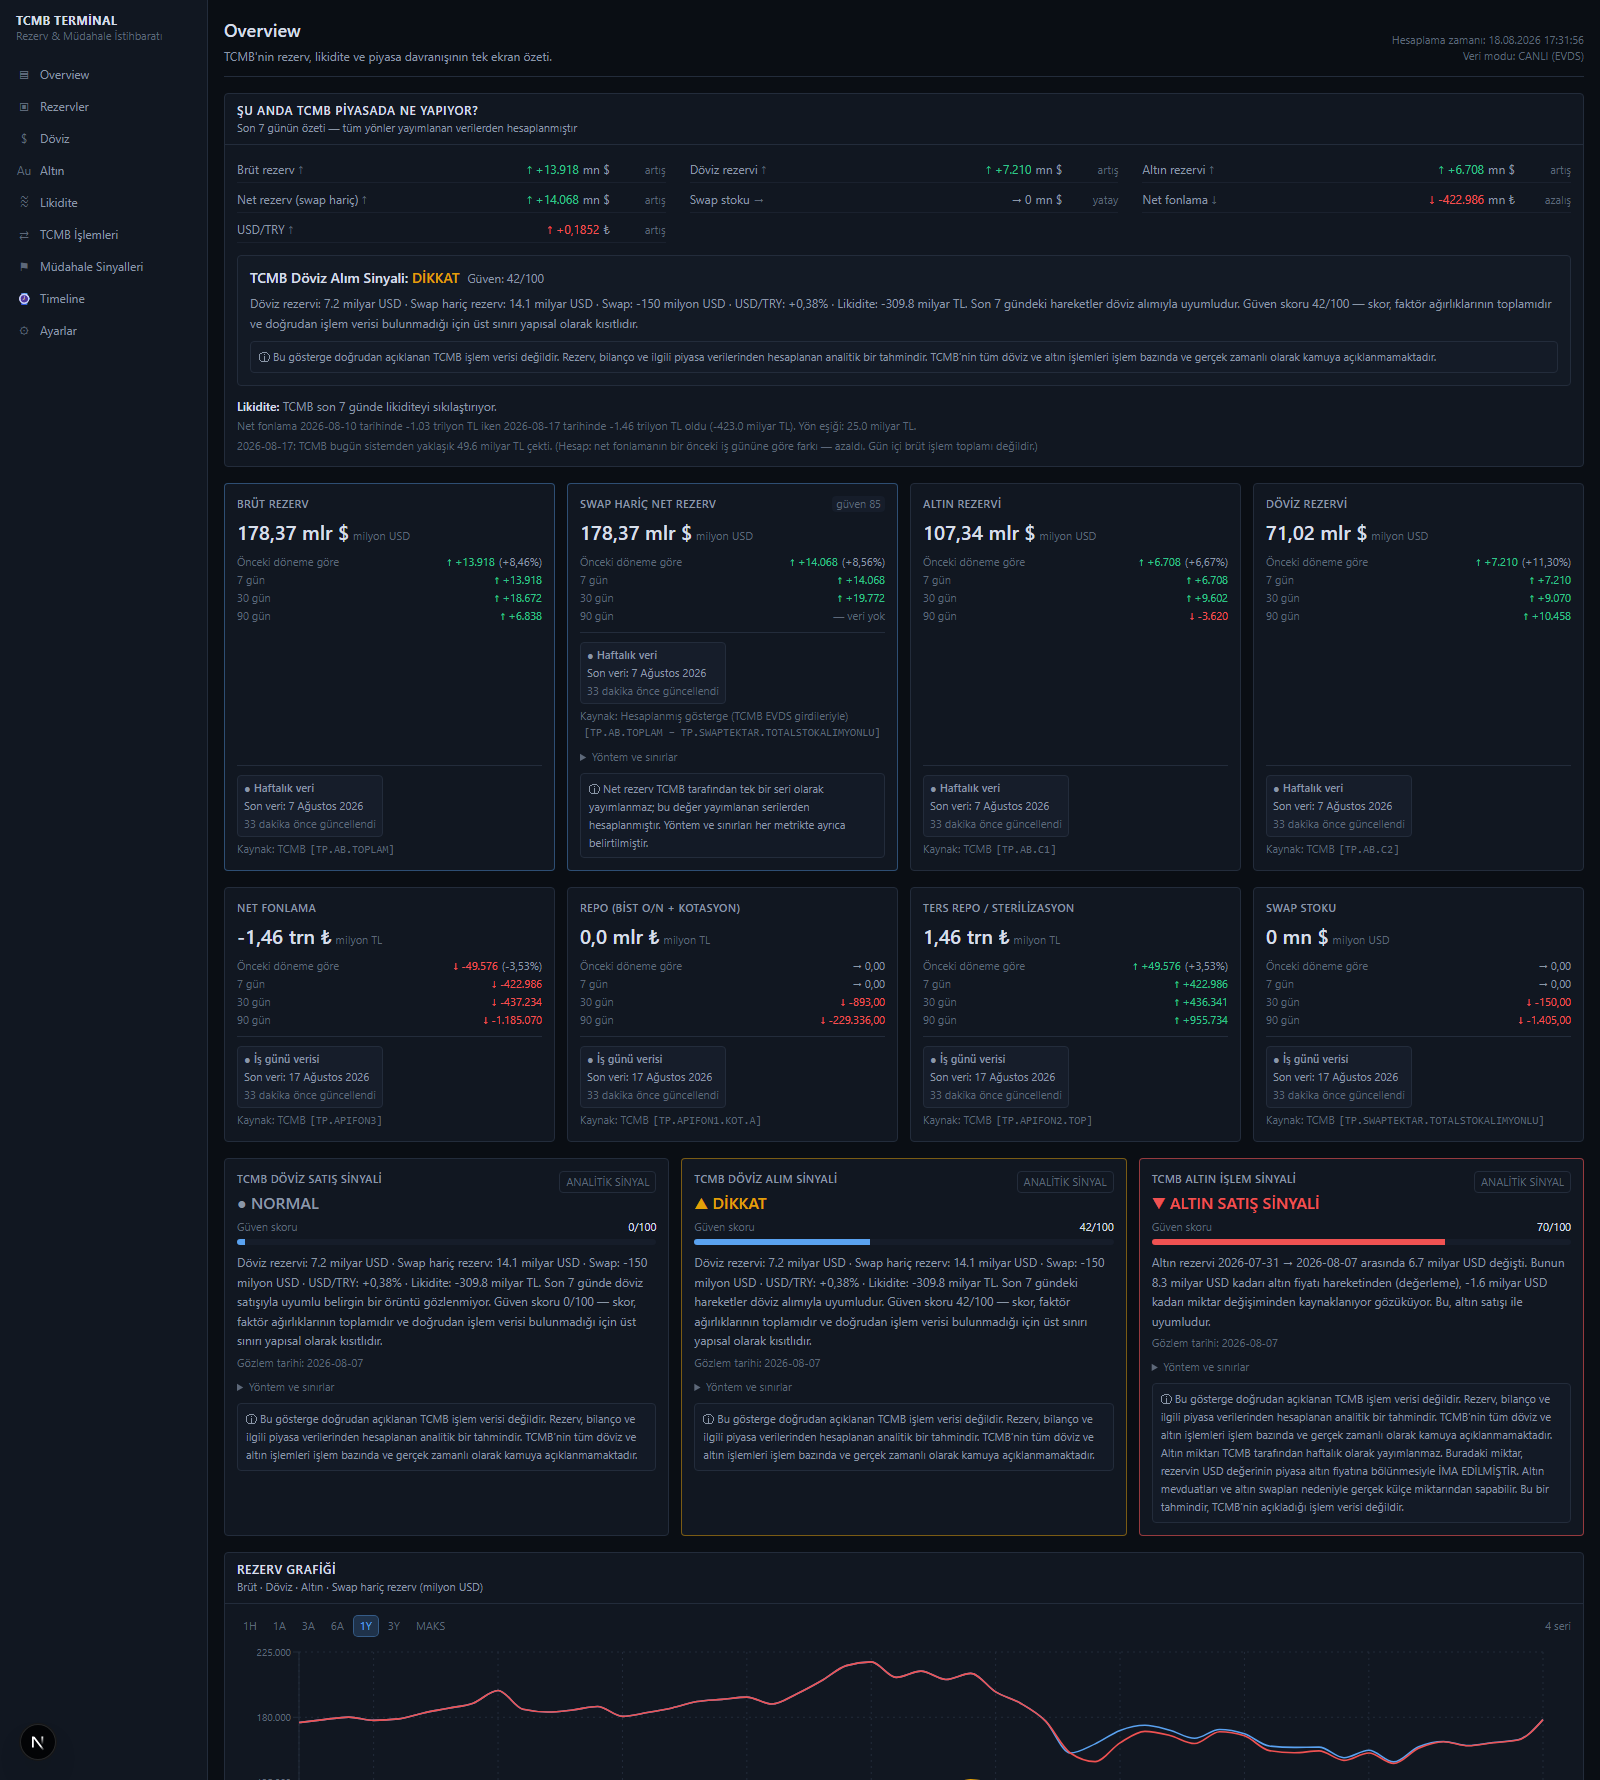Click the Rezervler sidebar icon
Image resolution: width=1600 pixels, height=1780 pixels.
coord(24,107)
